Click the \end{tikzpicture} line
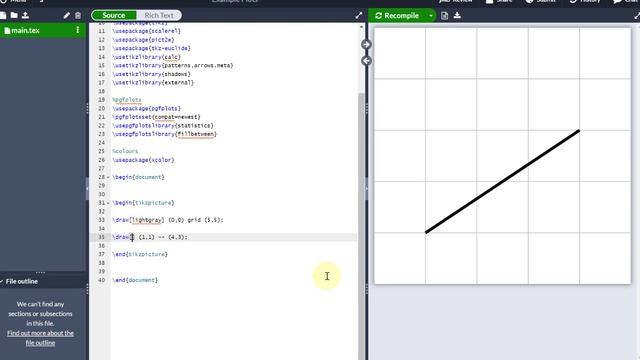Image resolution: width=640 pixels, height=360 pixels. pyautogui.click(x=140, y=254)
